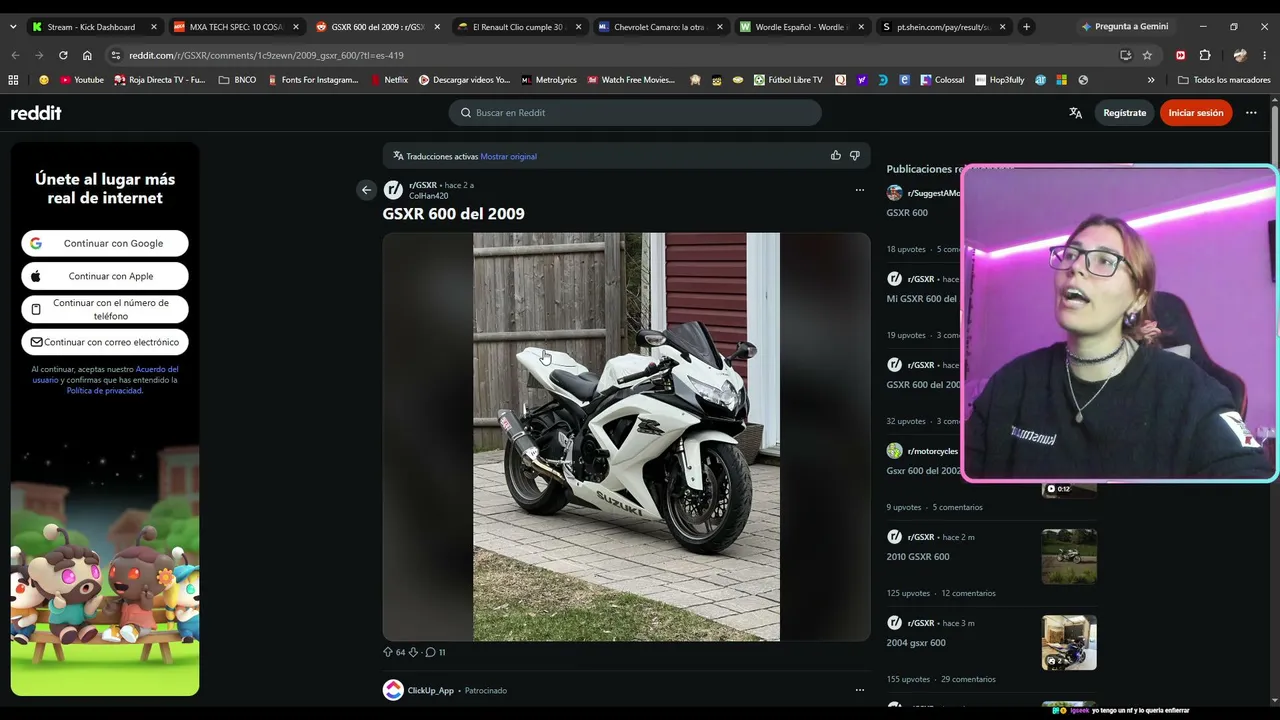Open the comments bubble with 11 comments
Image resolution: width=1280 pixels, height=720 pixels.
(x=435, y=652)
